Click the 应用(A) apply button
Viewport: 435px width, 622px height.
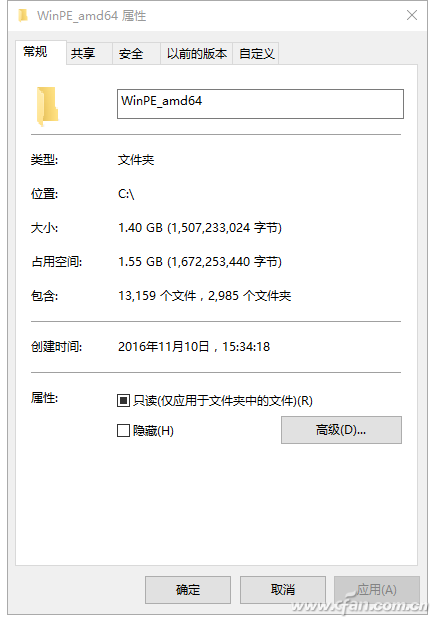click(x=377, y=589)
